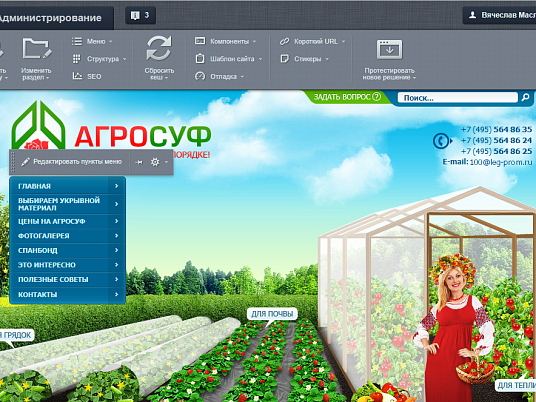
Task: Click Редактировать пункты меню button
Action: click(x=71, y=162)
